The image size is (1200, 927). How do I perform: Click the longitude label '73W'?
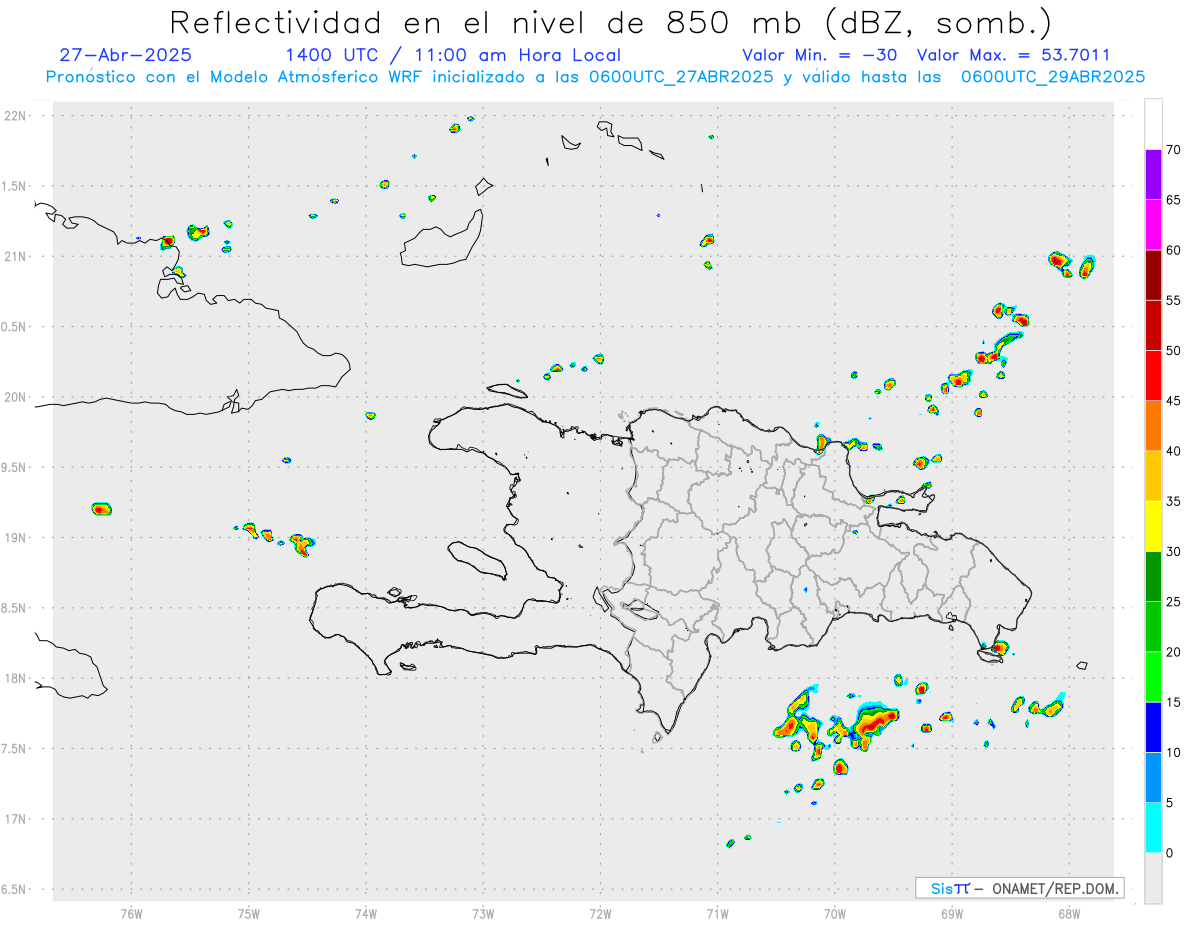click(x=483, y=914)
